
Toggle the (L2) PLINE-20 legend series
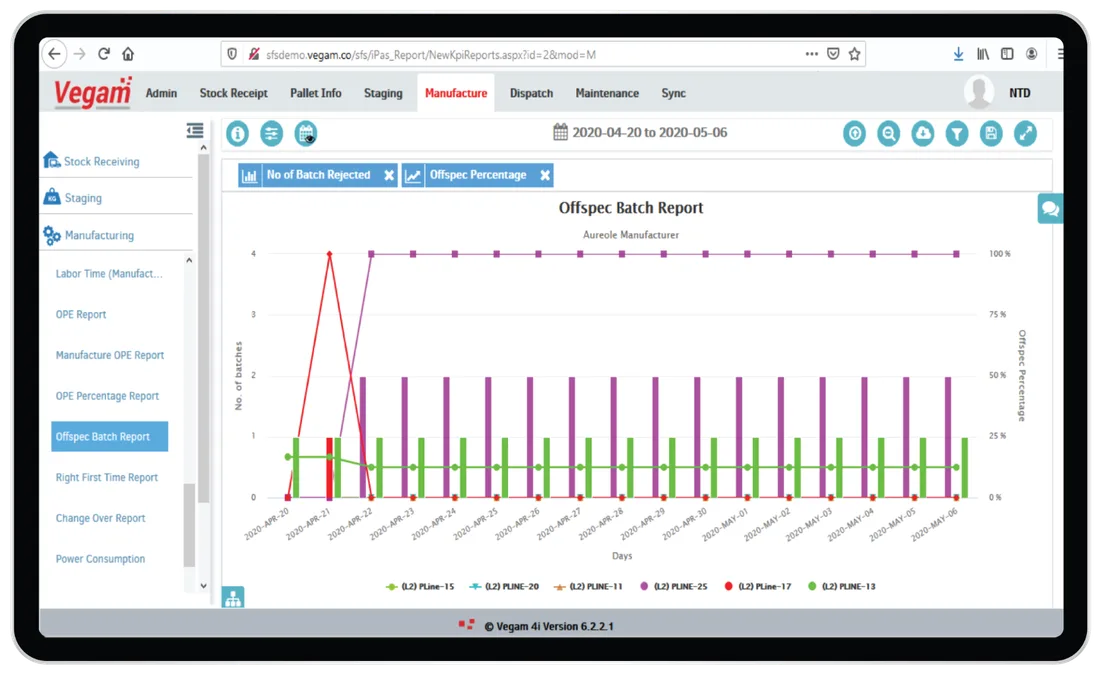[504, 586]
